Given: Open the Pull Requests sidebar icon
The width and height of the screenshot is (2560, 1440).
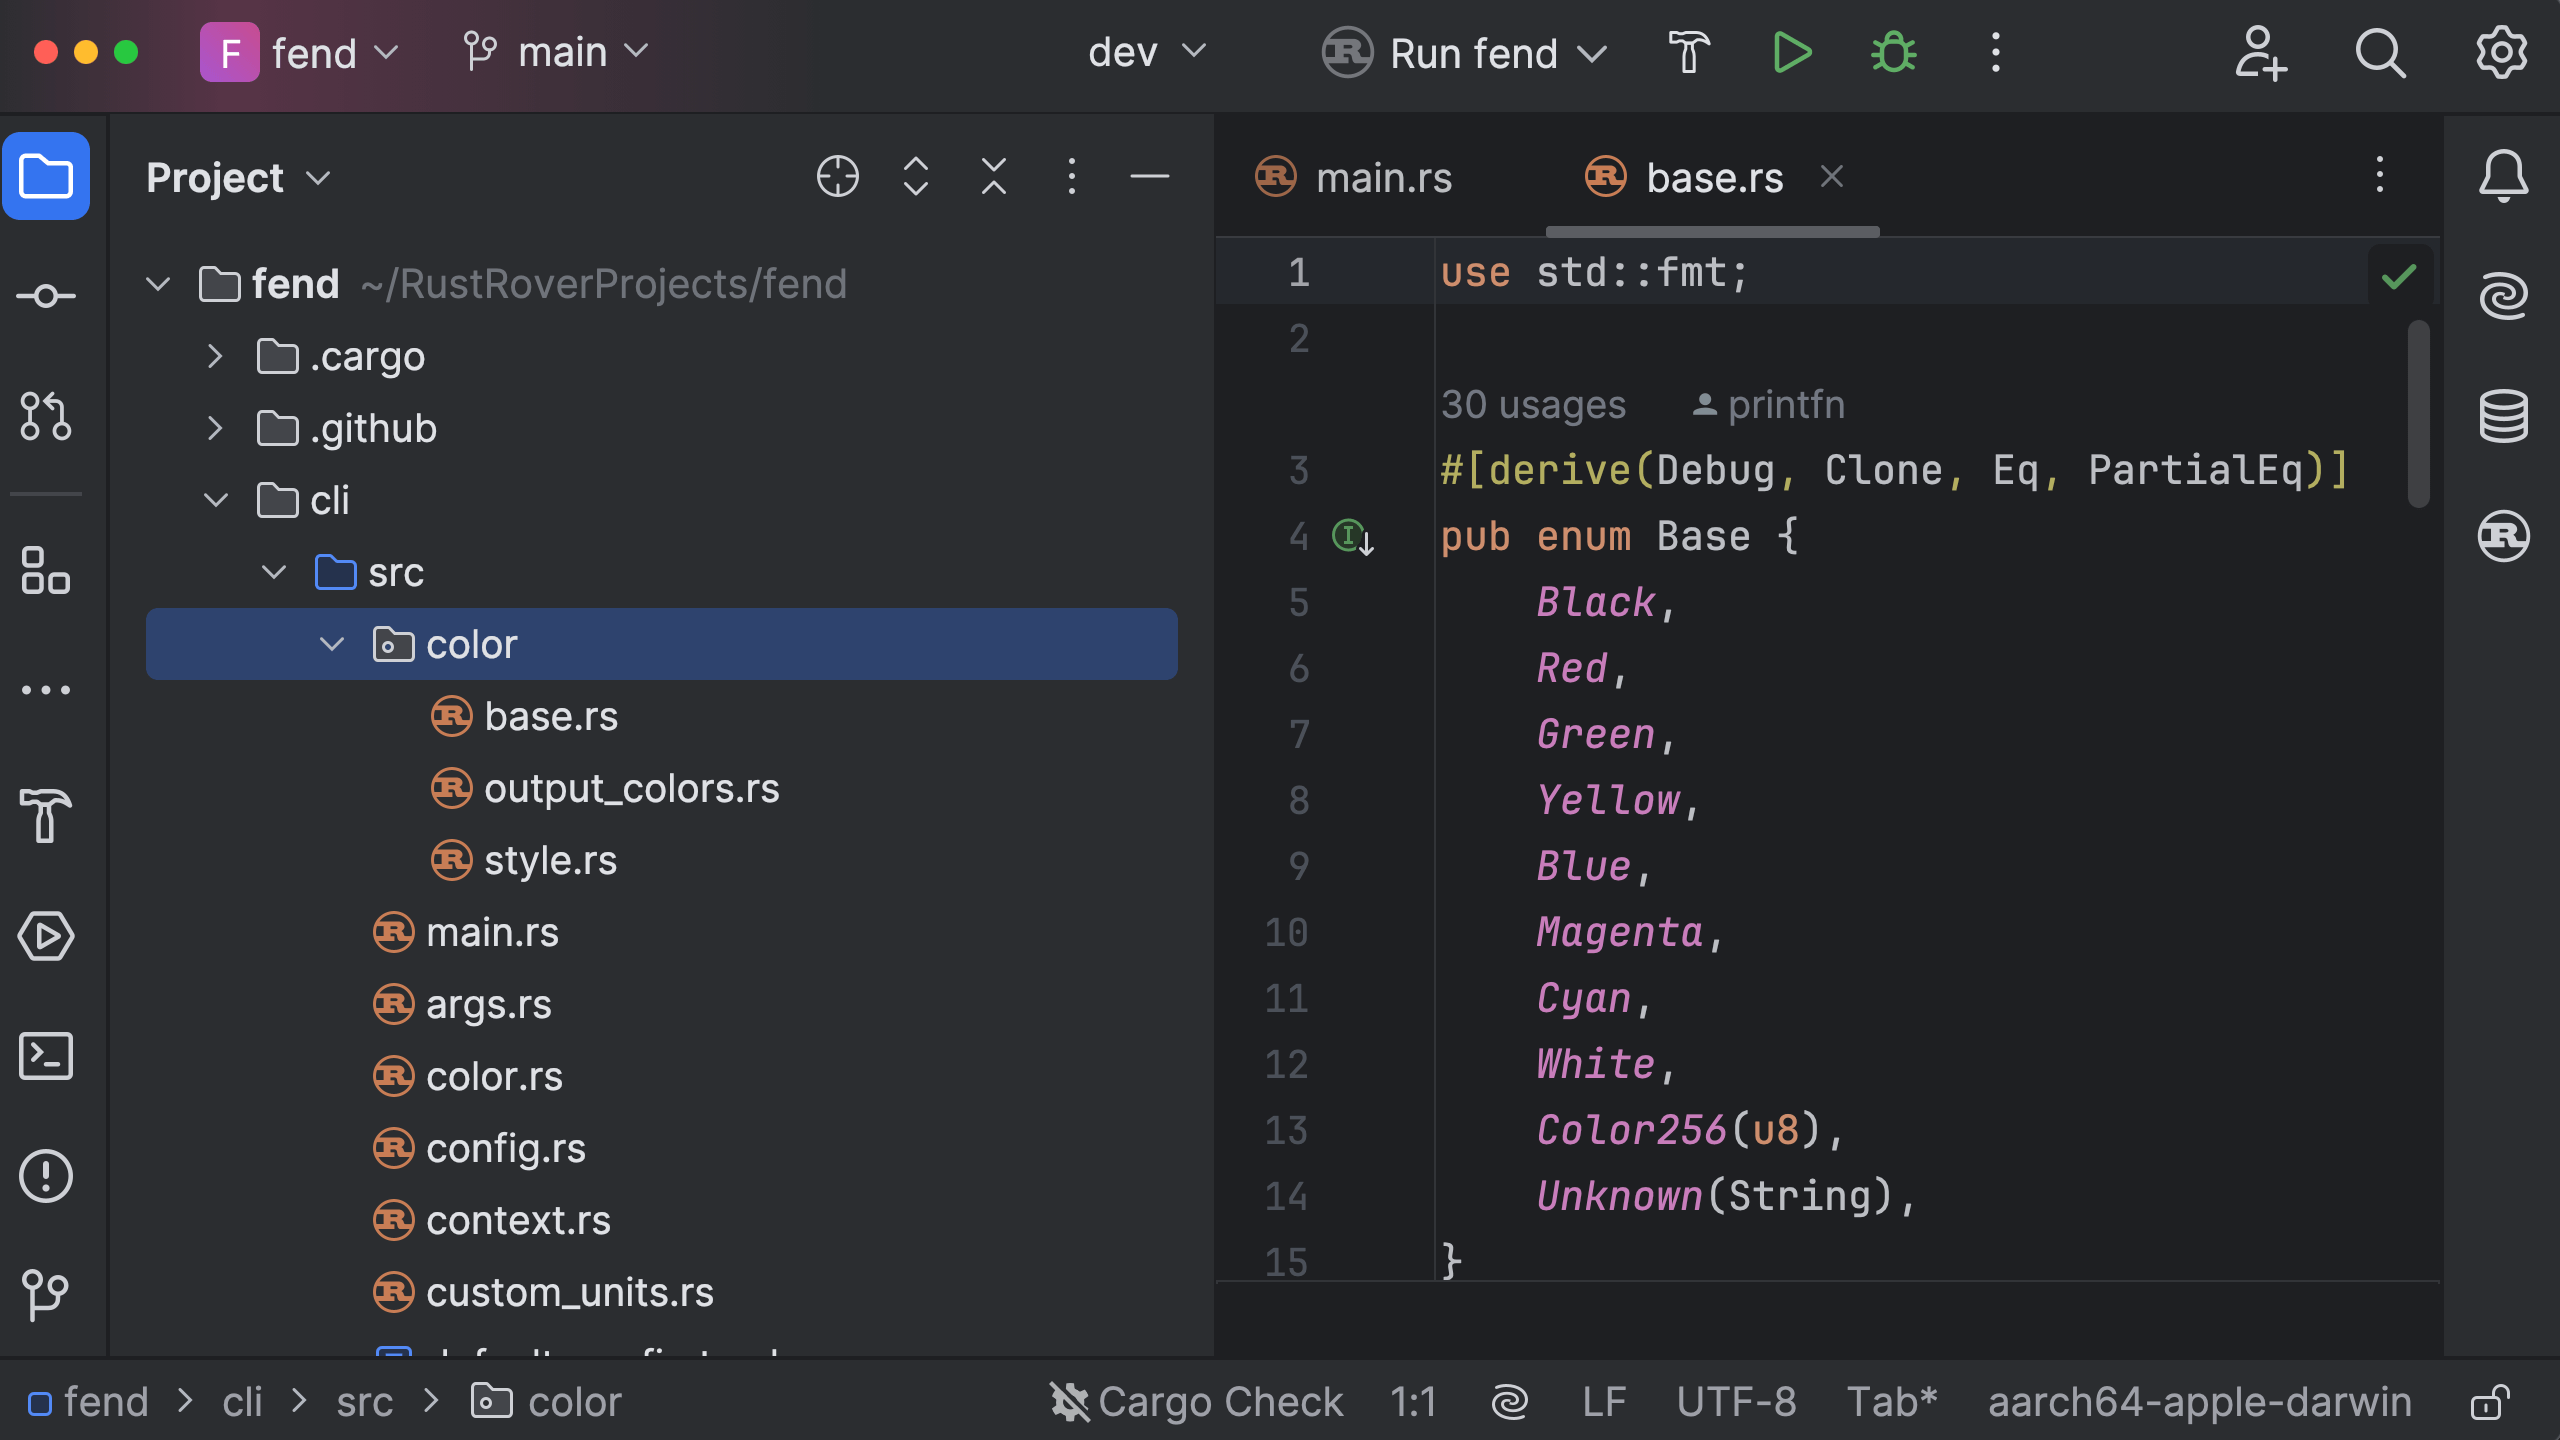Looking at the screenshot, I should point(46,416).
